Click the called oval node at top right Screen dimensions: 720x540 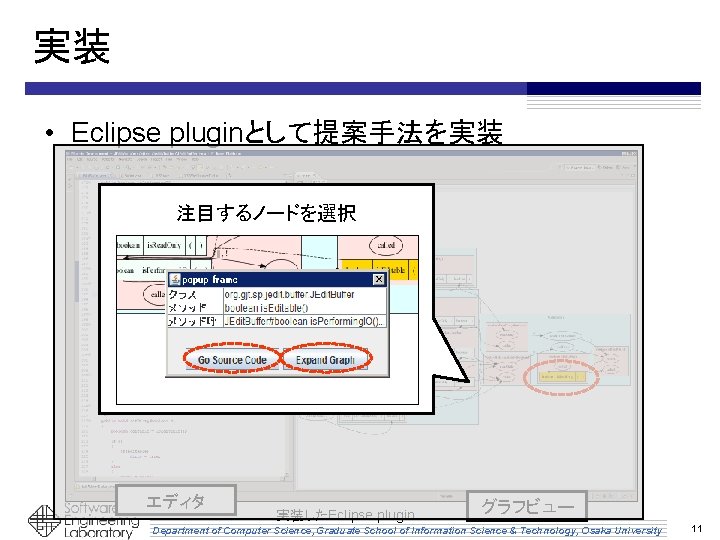click(x=386, y=245)
